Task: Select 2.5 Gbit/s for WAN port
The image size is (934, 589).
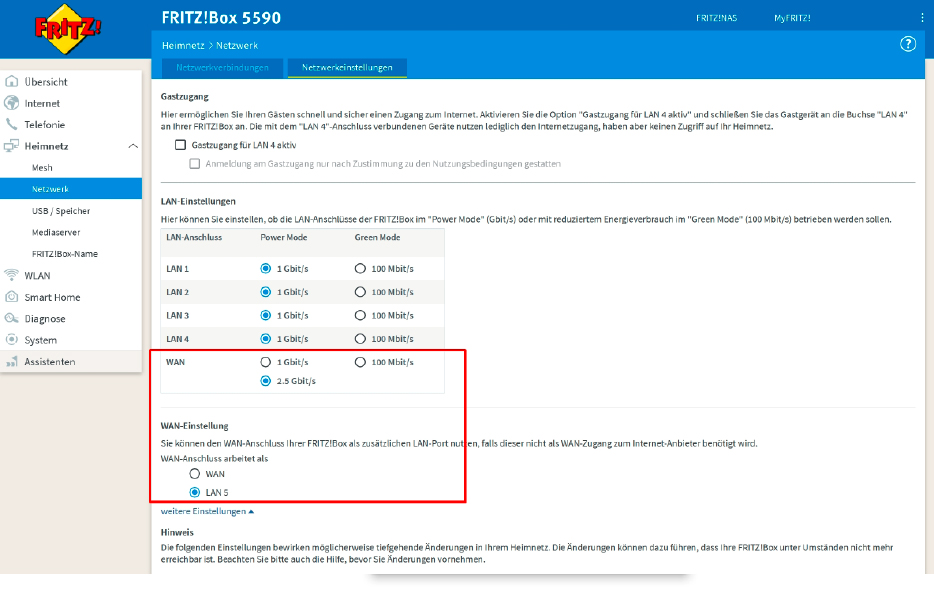Action: [266, 381]
